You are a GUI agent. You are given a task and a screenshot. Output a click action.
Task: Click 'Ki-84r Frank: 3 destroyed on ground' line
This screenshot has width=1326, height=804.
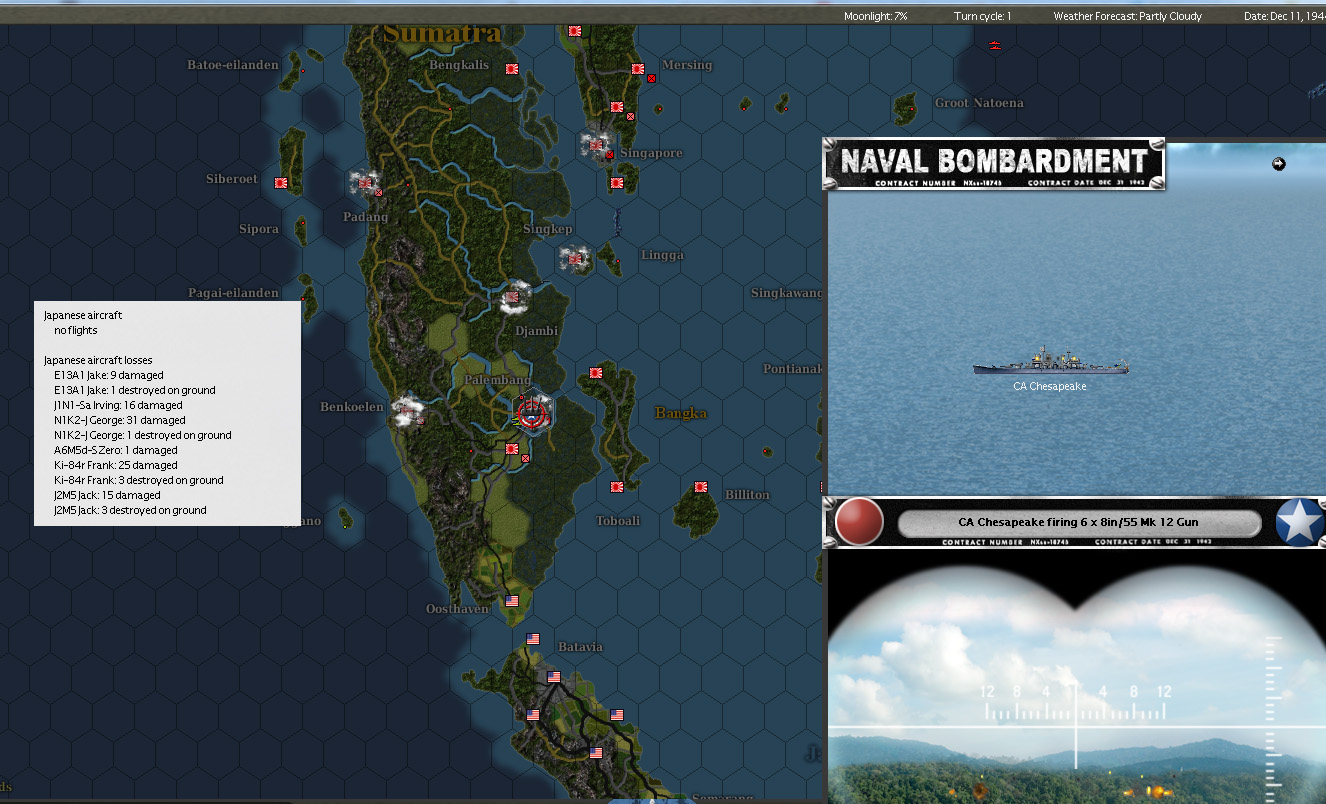tap(139, 480)
